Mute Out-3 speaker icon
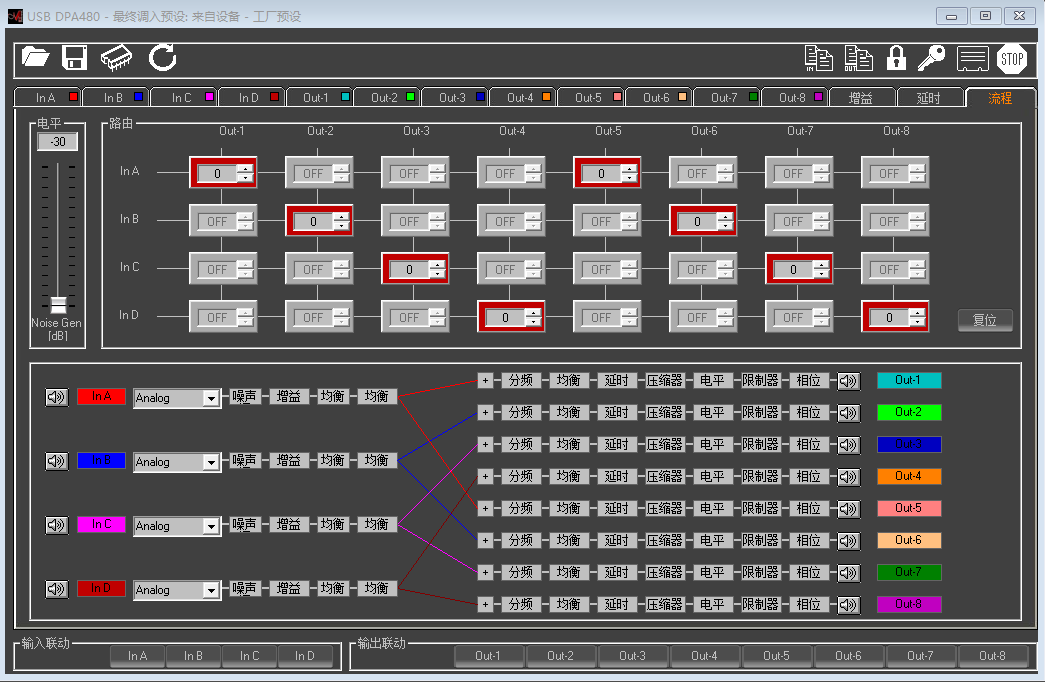 848,445
